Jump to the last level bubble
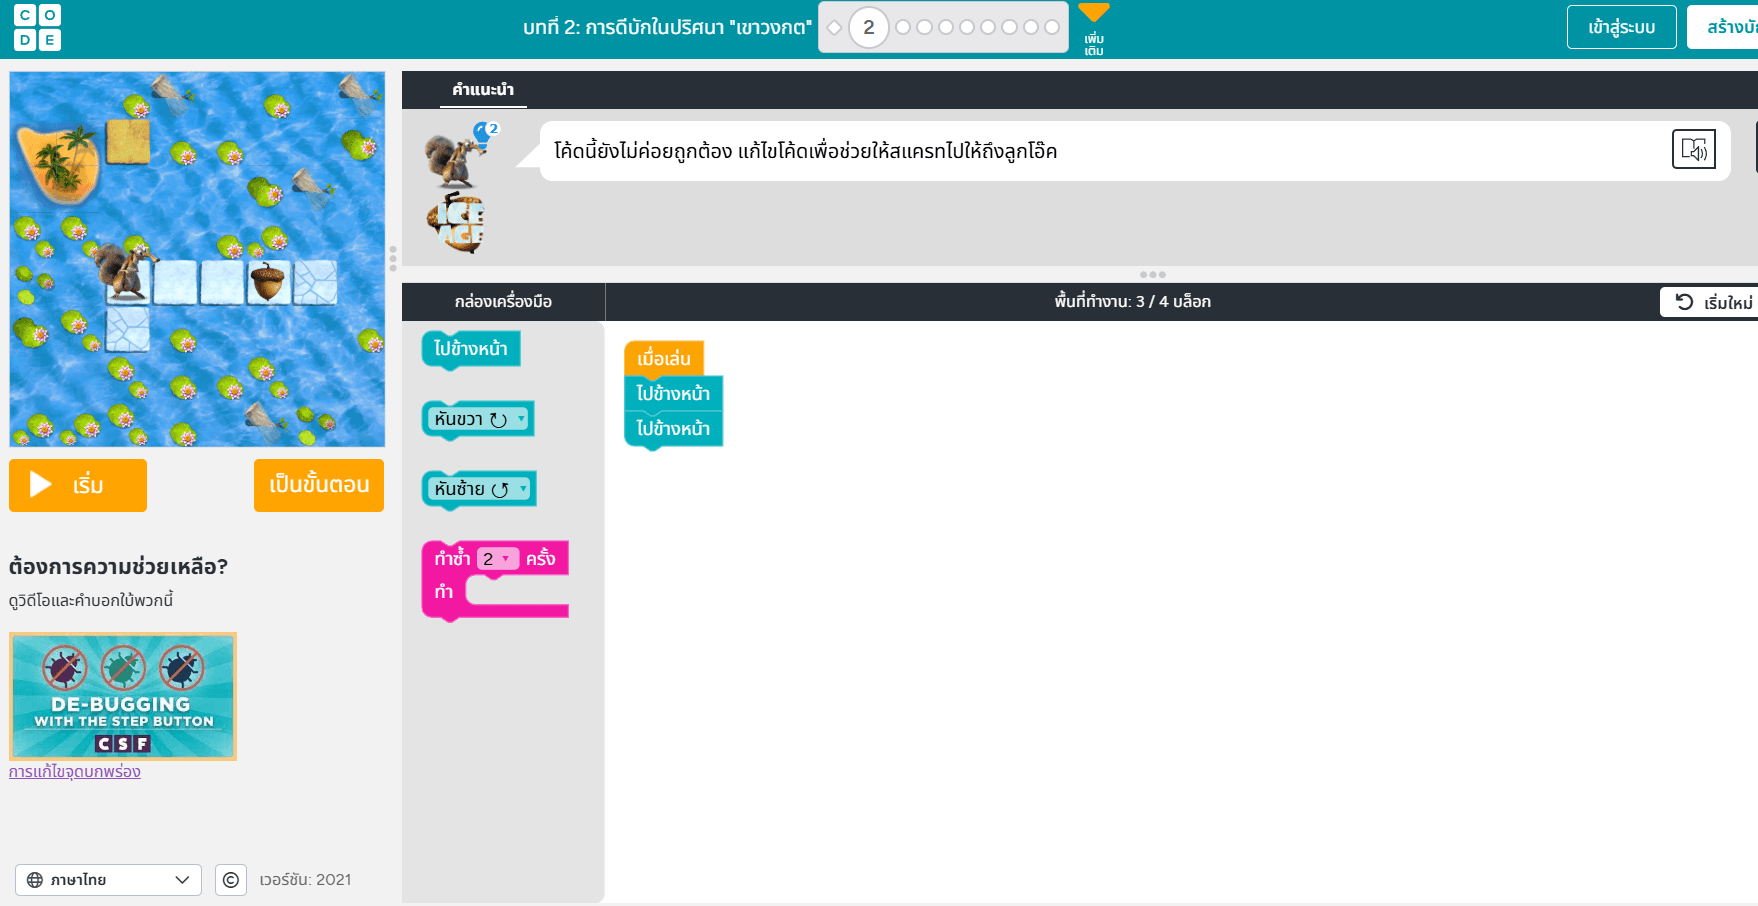This screenshot has height=906, width=1758. 1051,27
